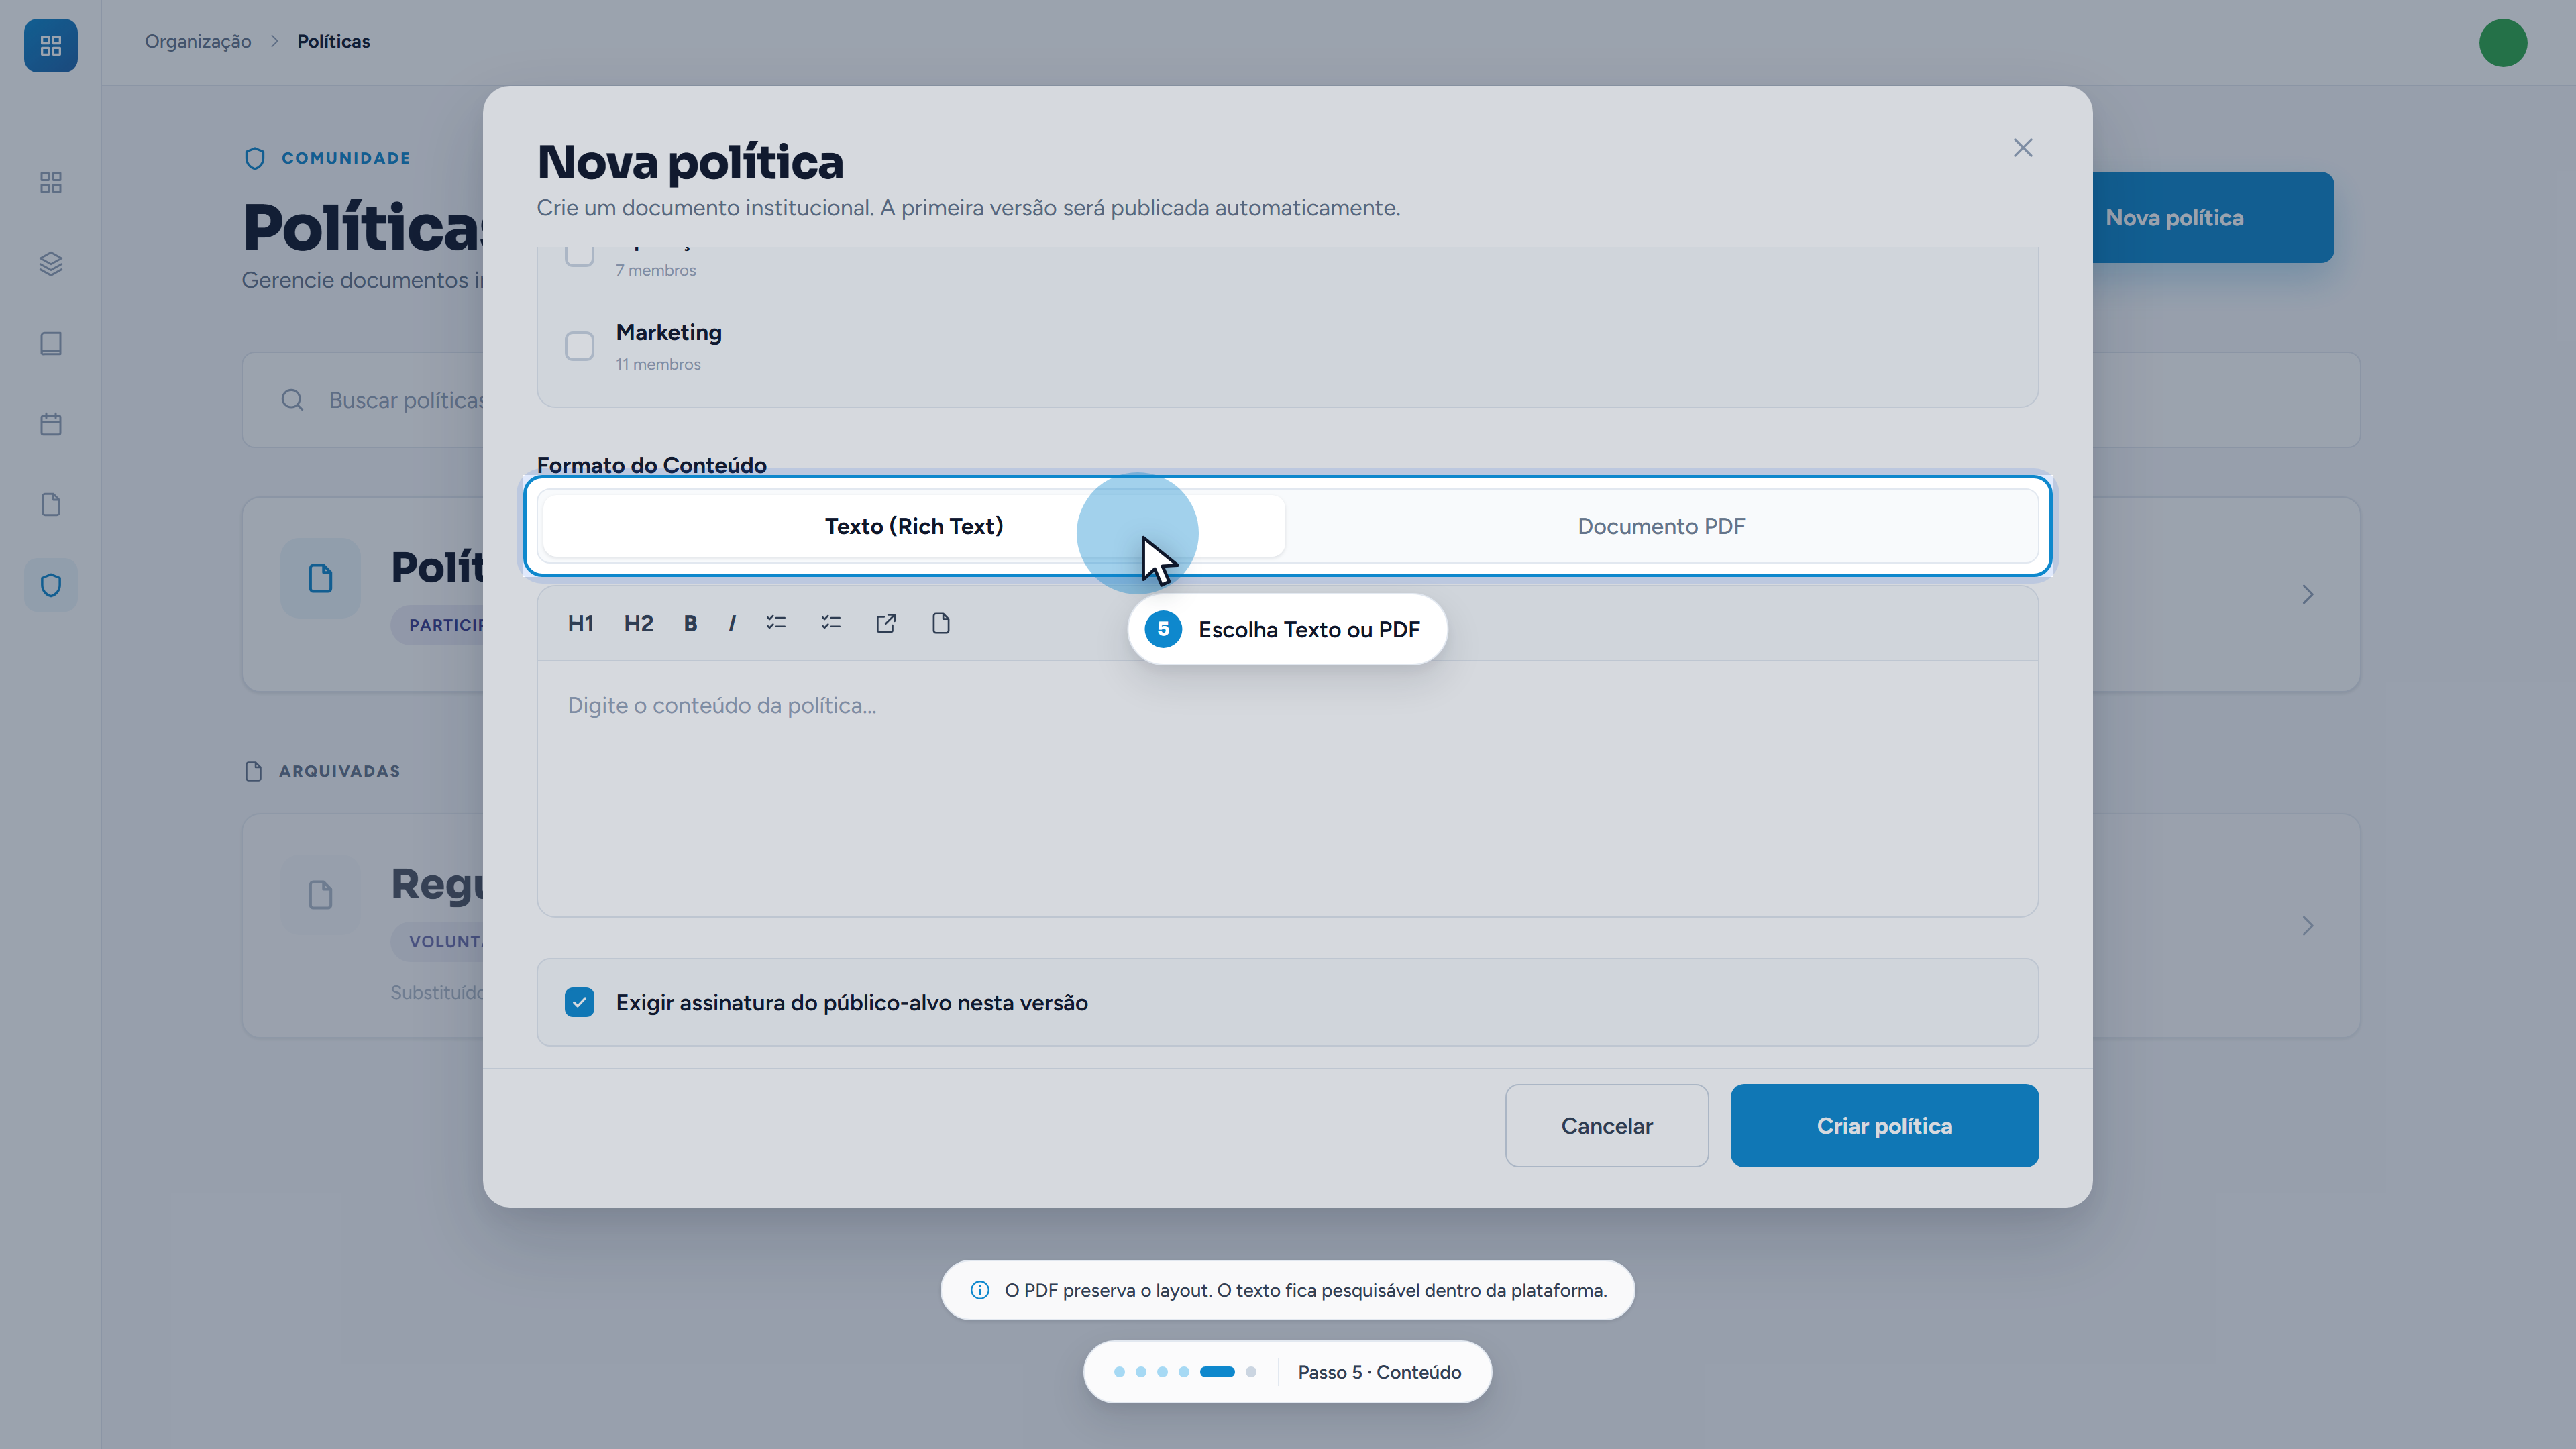2576x1449 pixels.
Task: Open the calendar icon in the sidebar
Action: 50,424
